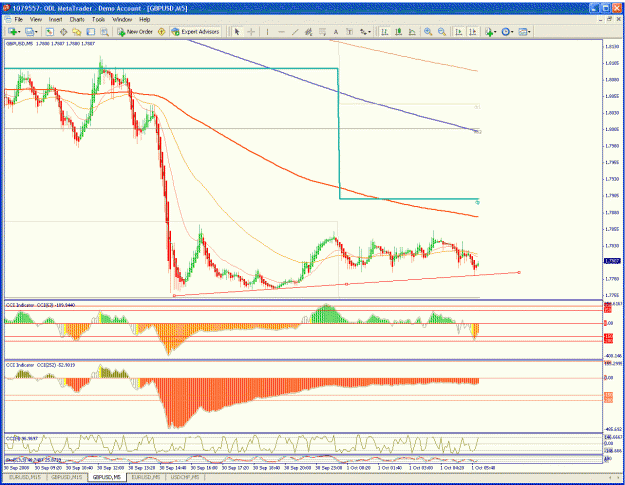
Task: Select the Text Label tool
Action: pos(350,32)
